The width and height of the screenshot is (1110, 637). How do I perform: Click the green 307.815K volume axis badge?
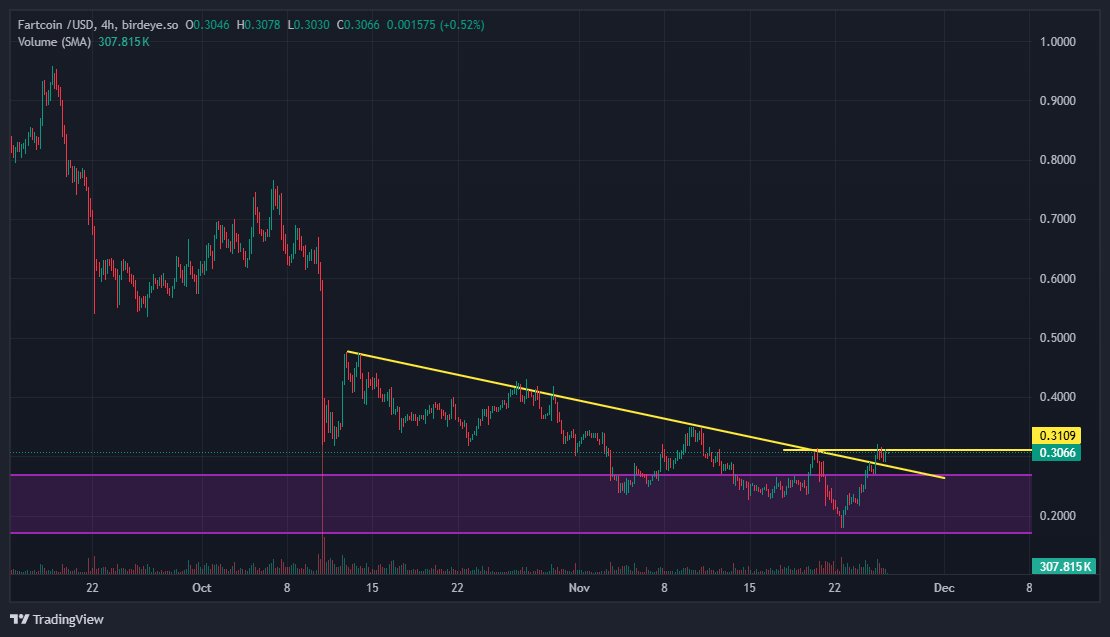click(1062, 566)
